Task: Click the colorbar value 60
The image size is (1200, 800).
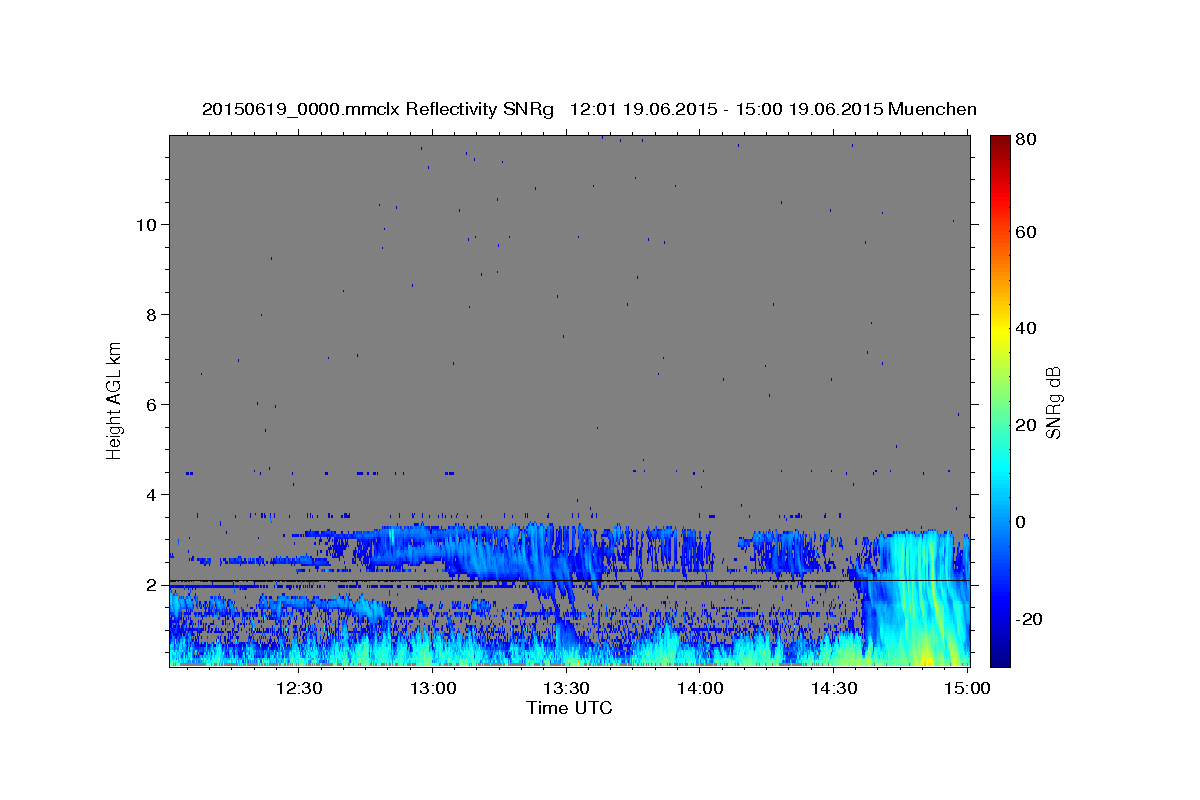Action: coord(1027,232)
